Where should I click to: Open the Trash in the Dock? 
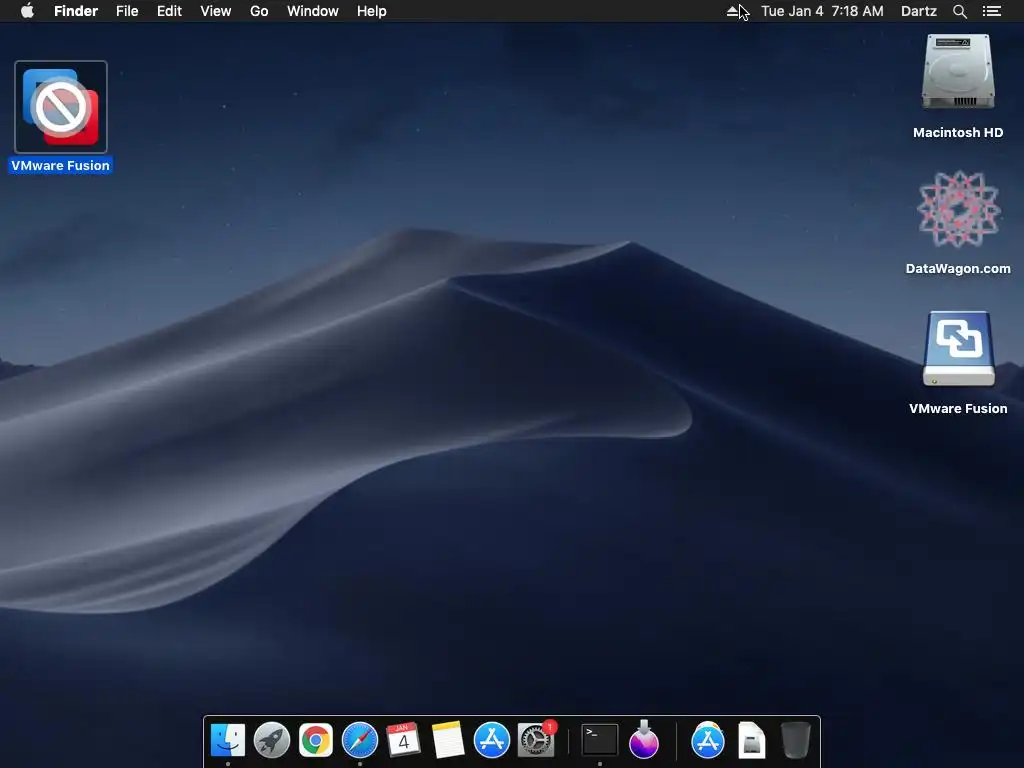click(795, 741)
